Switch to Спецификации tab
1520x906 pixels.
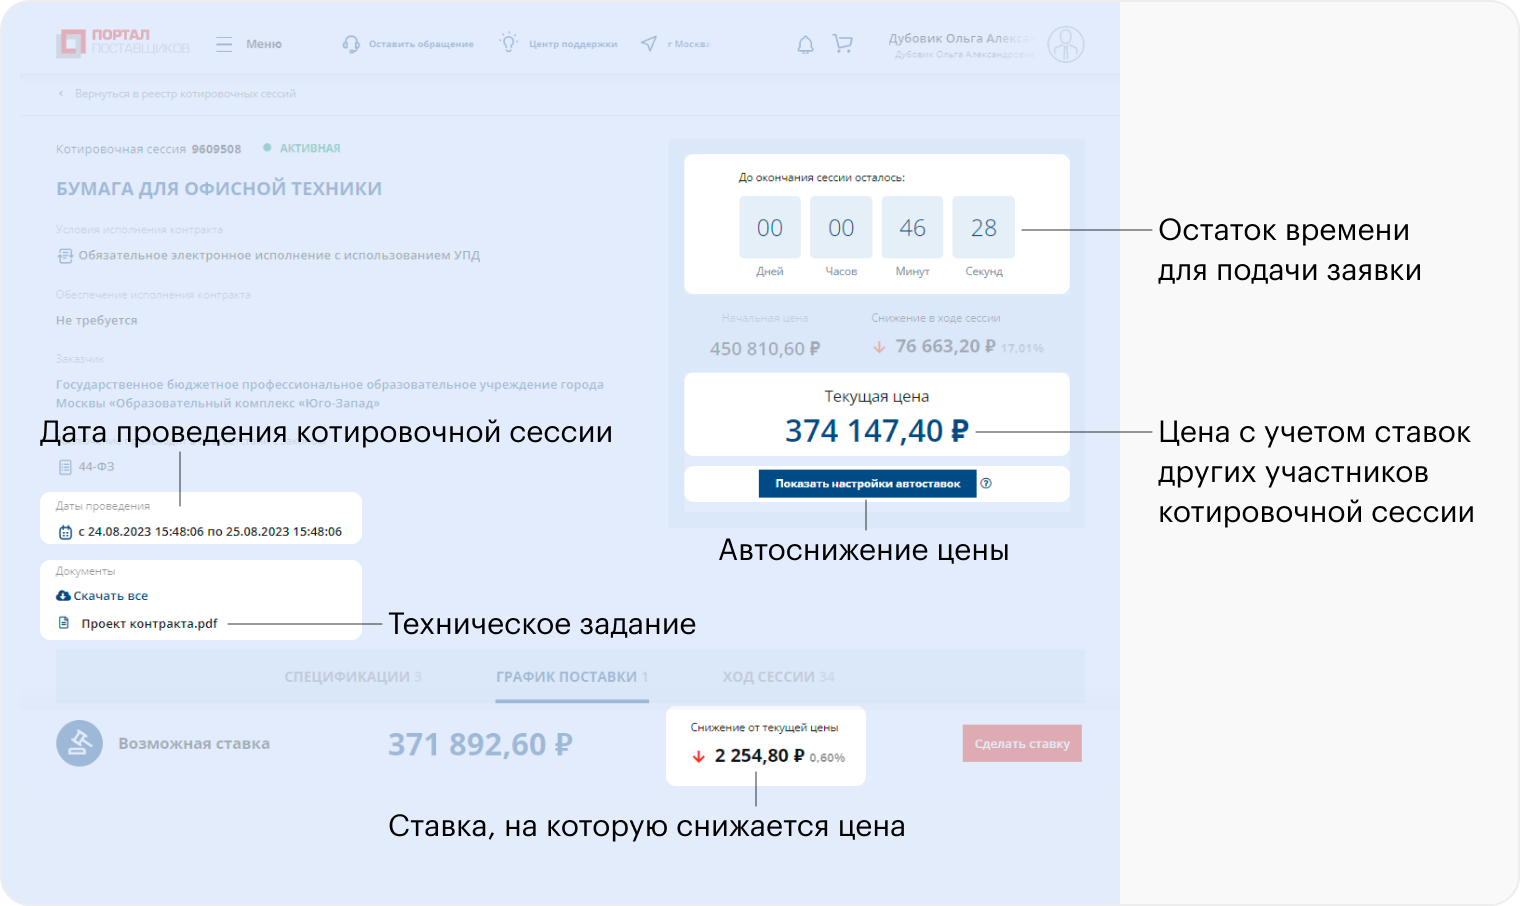pyautogui.click(x=353, y=677)
